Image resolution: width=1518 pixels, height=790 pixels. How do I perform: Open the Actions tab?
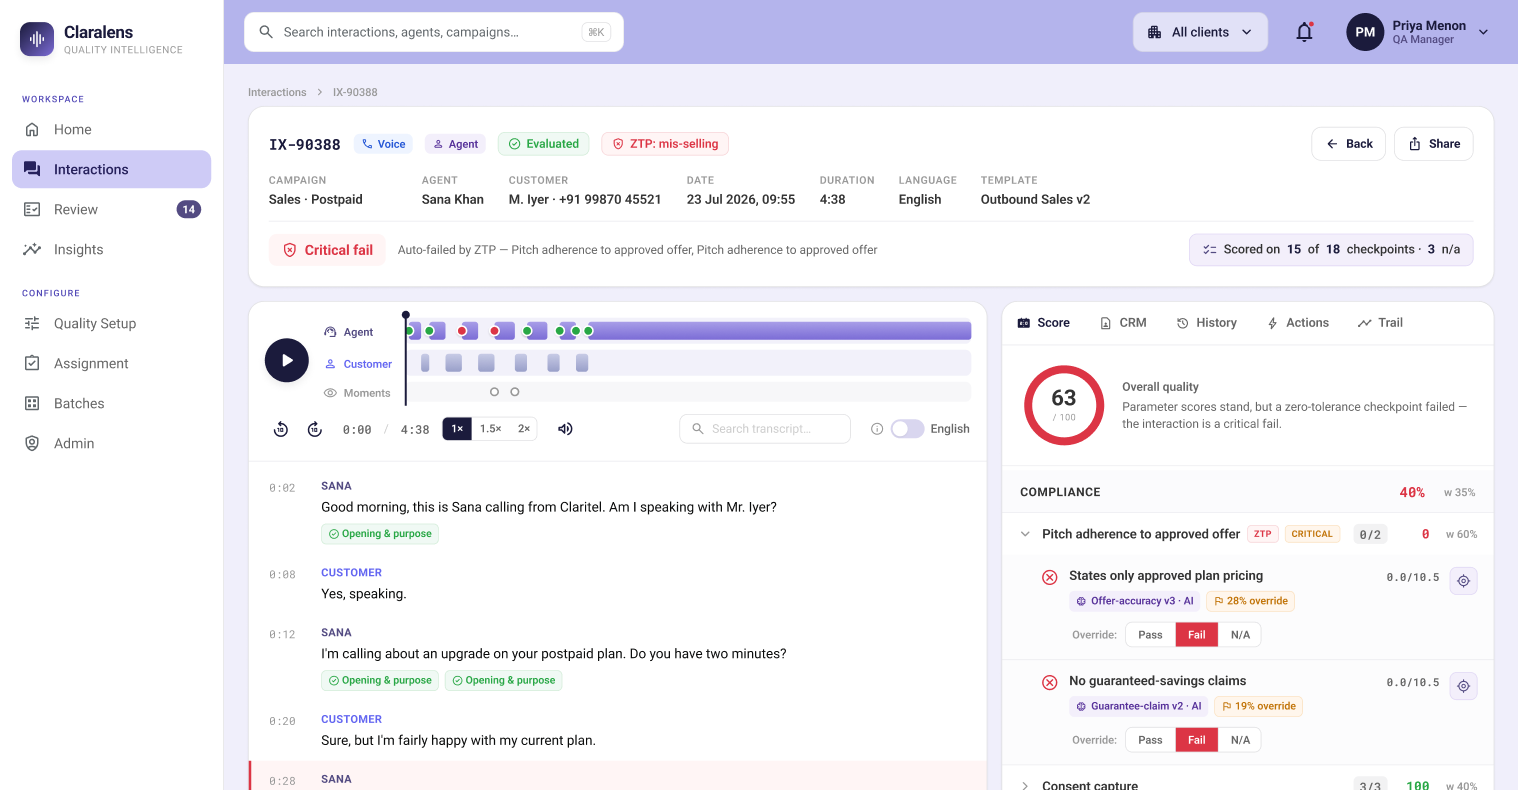point(1297,323)
